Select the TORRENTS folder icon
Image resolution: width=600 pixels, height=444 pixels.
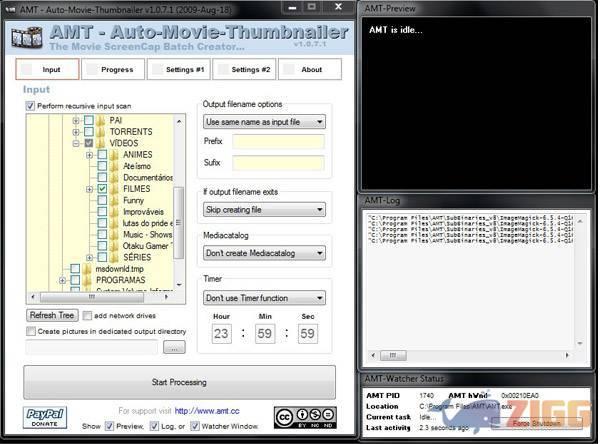[x=102, y=131]
